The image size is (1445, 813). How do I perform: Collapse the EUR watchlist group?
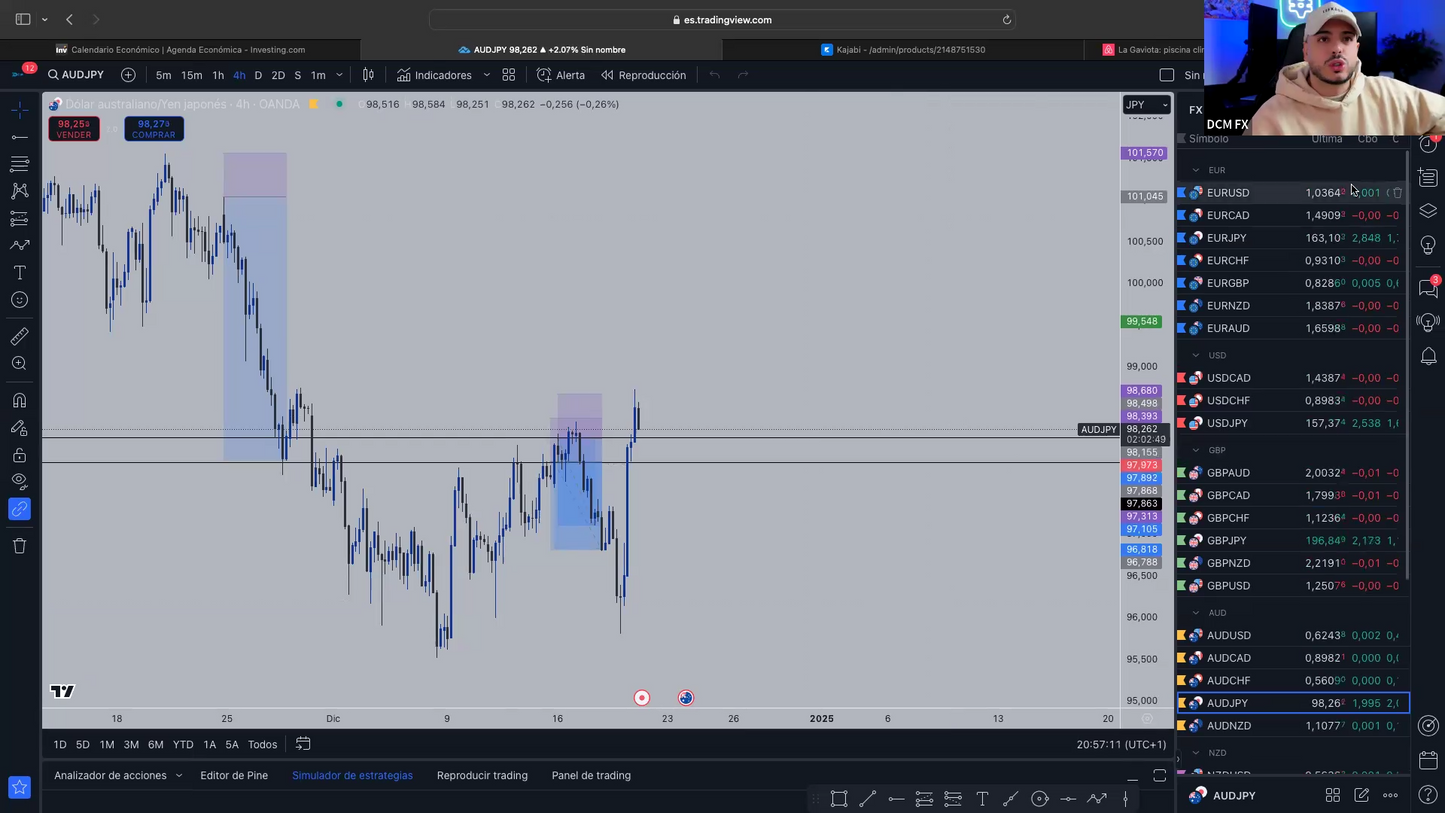point(1196,170)
